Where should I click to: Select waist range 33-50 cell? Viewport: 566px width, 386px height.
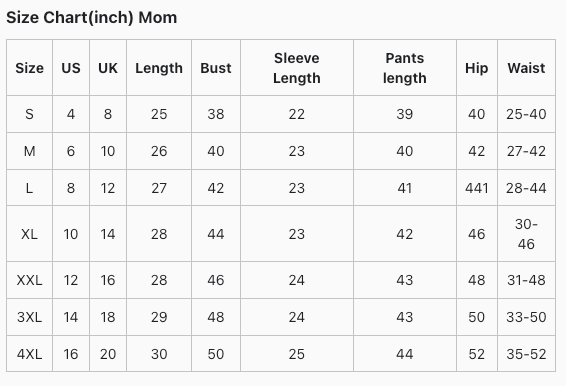pyautogui.click(x=526, y=317)
